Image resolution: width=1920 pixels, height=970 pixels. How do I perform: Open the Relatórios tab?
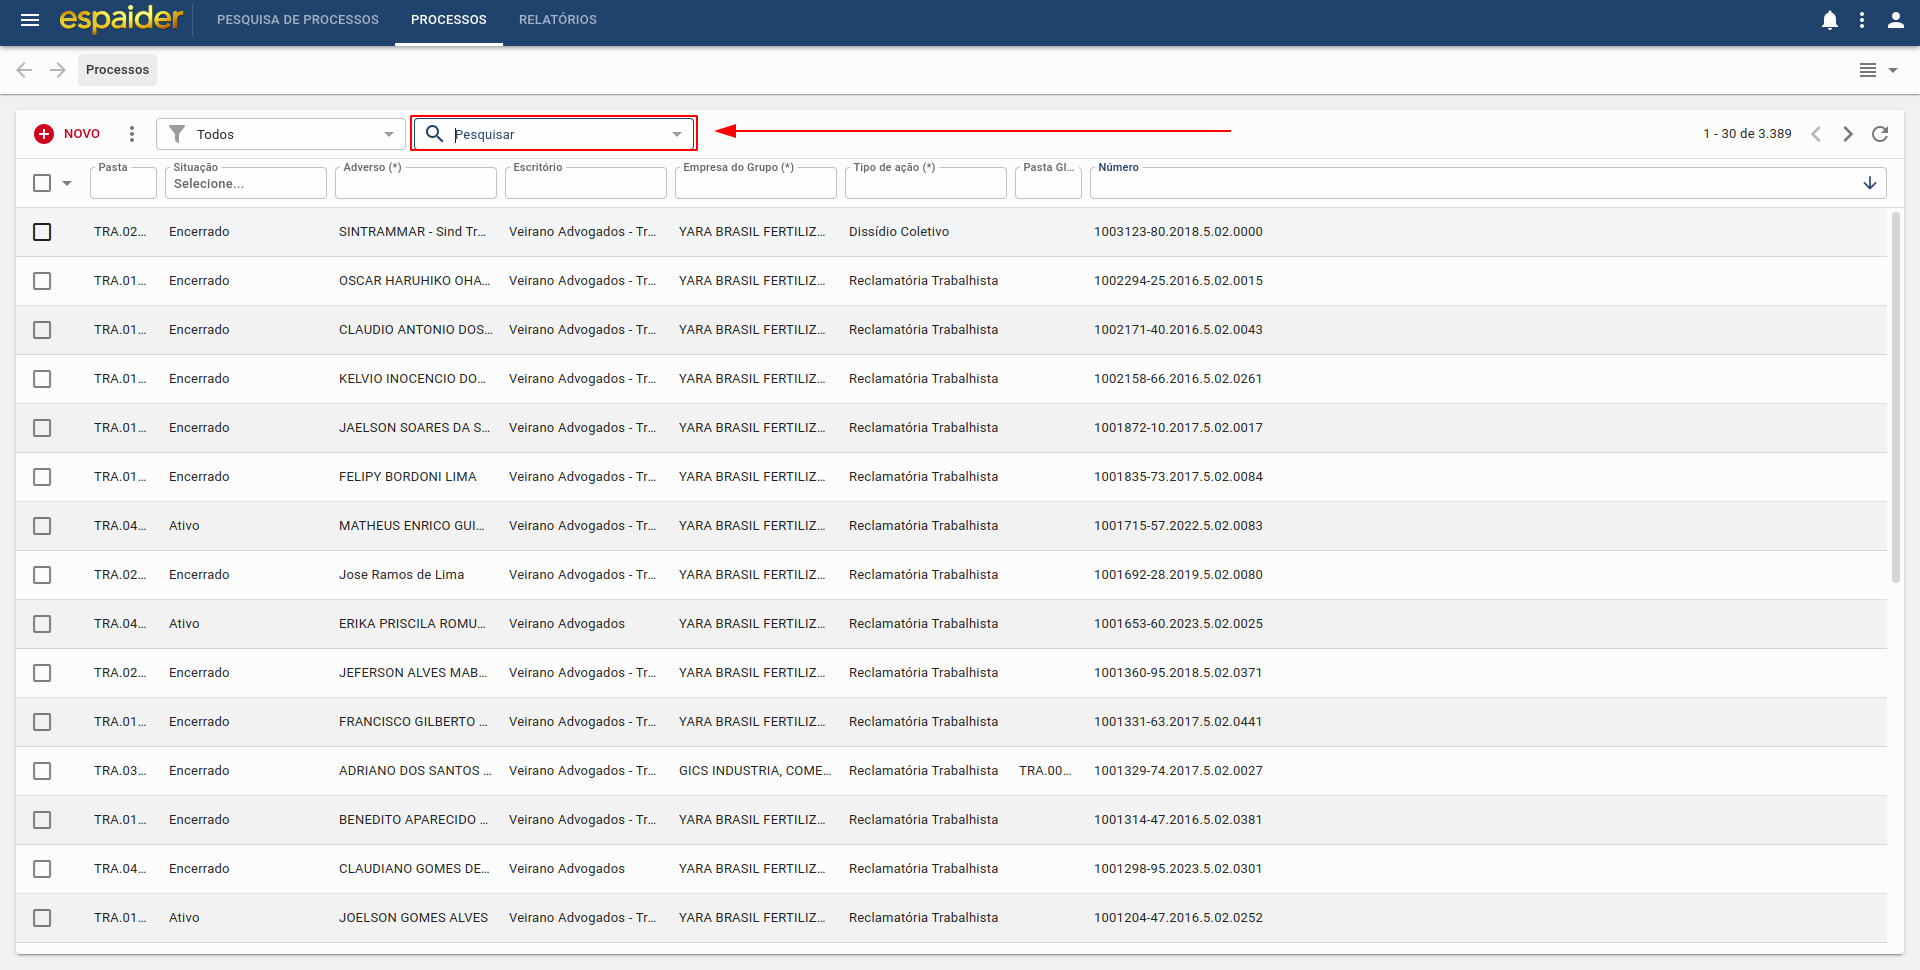(558, 20)
